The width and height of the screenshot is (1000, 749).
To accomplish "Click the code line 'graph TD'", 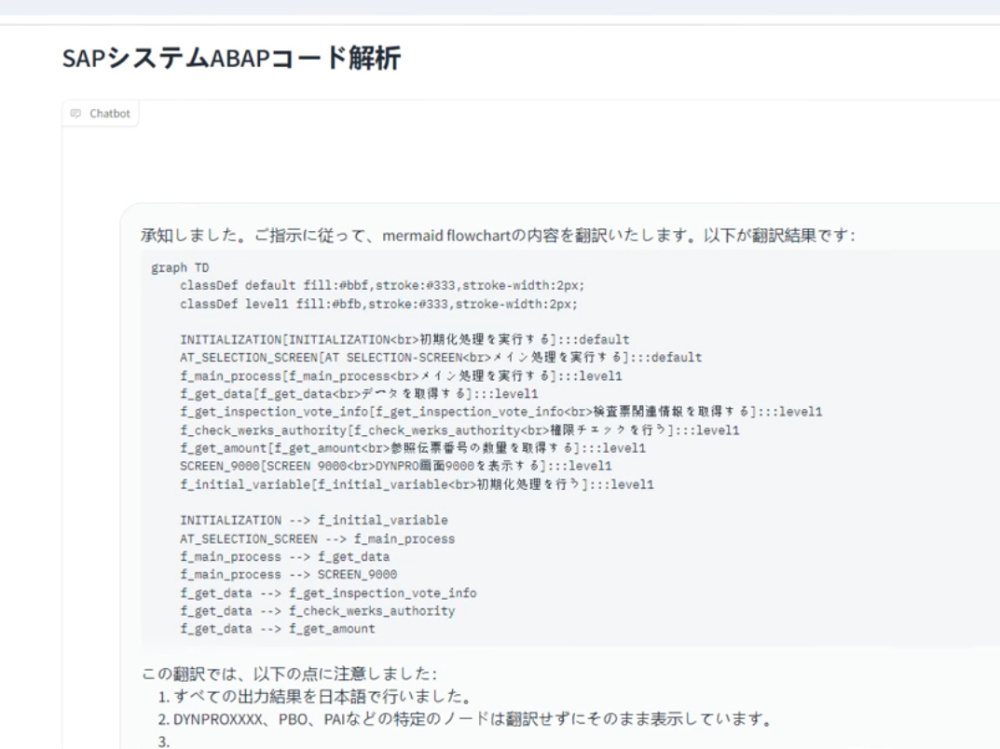I will [x=180, y=268].
